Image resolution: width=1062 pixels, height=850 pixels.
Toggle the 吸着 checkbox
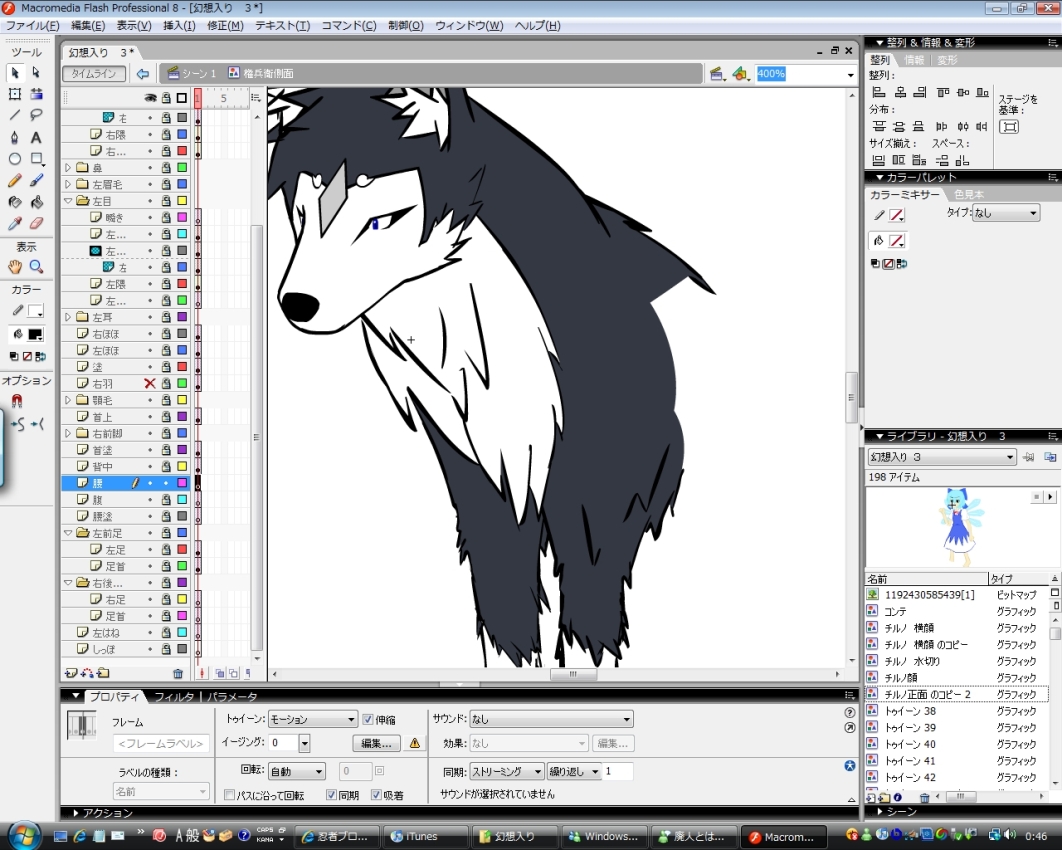(376, 795)
